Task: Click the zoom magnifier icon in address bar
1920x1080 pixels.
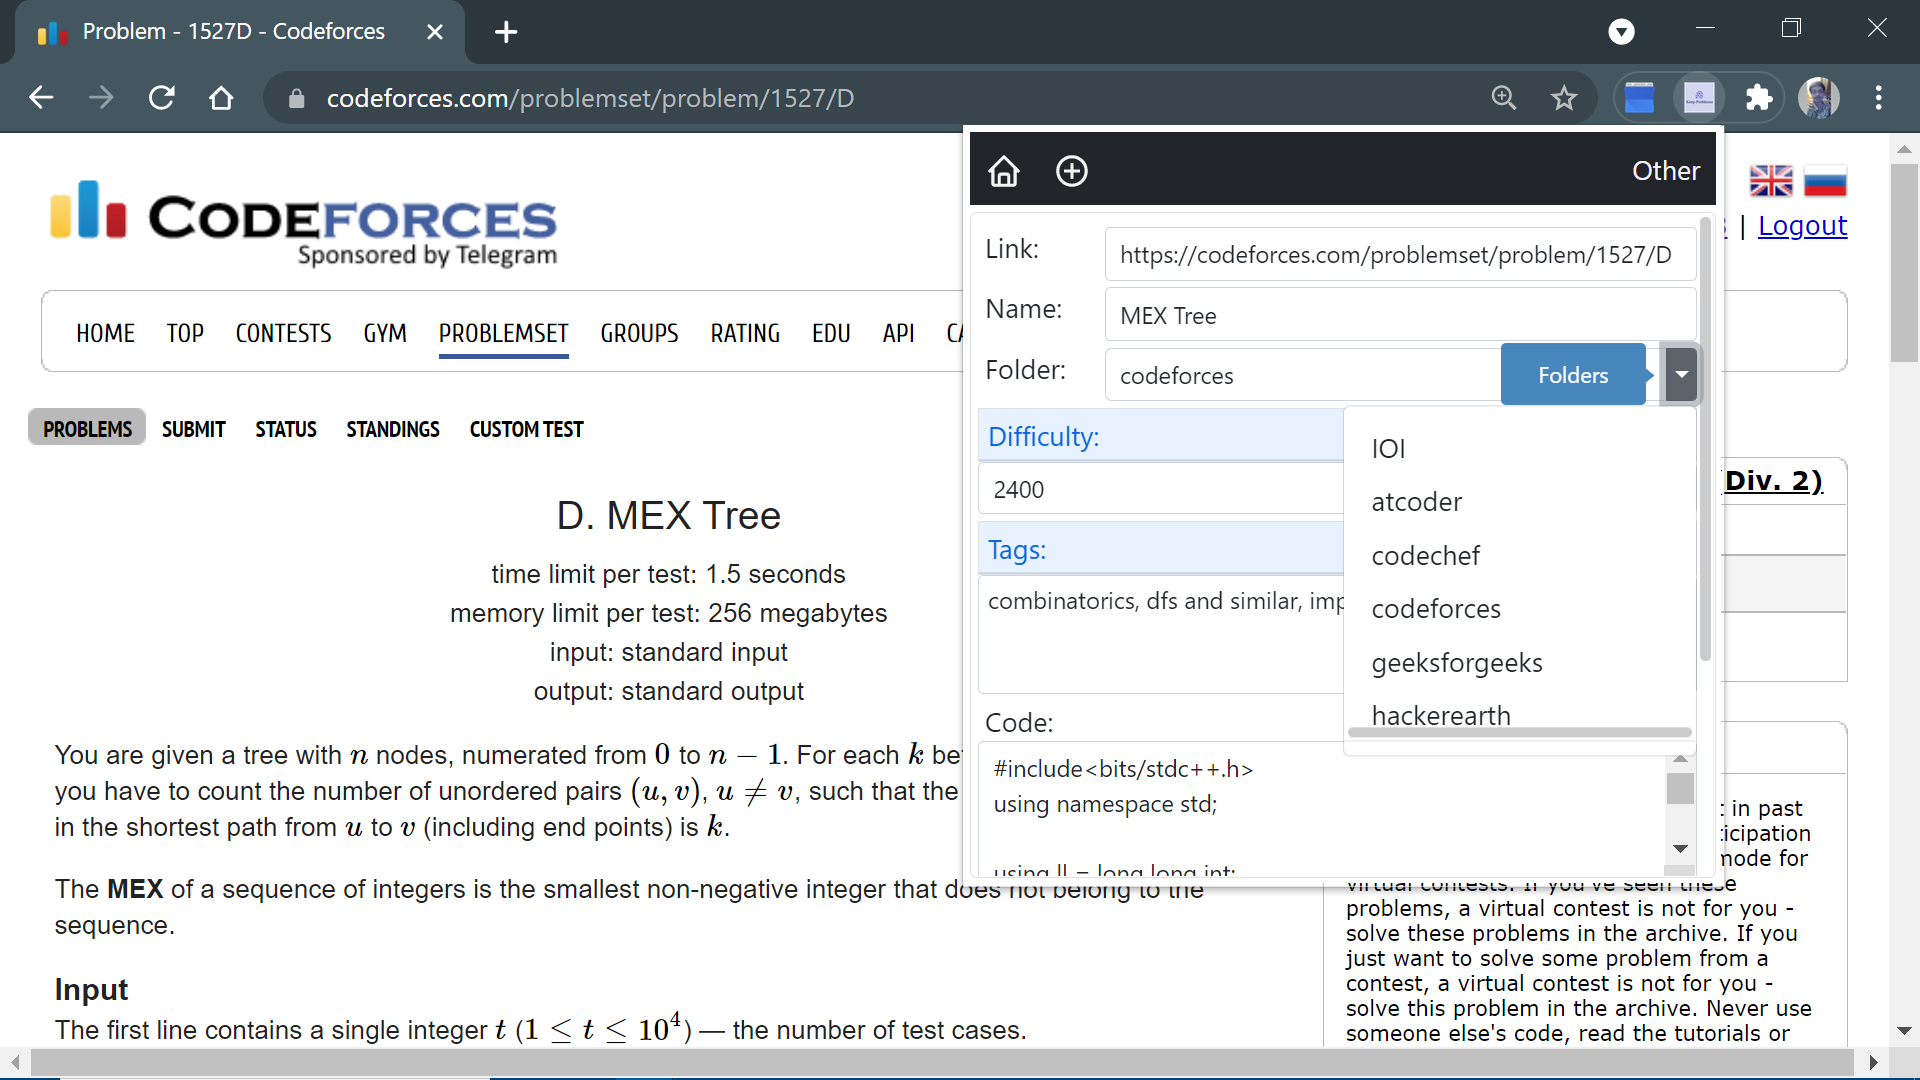Action: click(1504, 98)
